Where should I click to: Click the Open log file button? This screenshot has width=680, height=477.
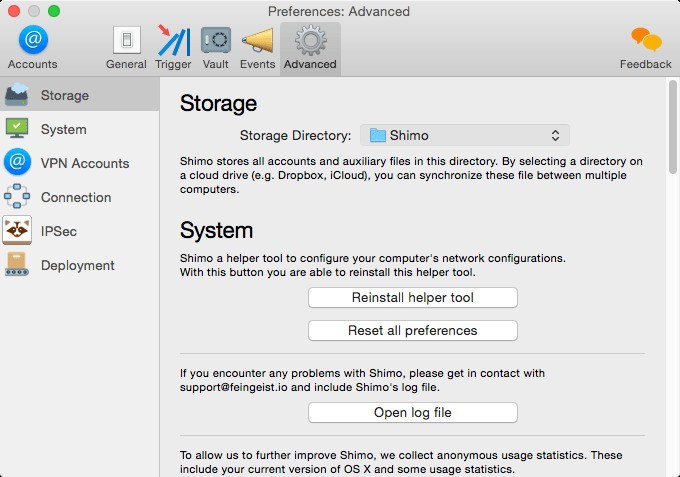412,412
